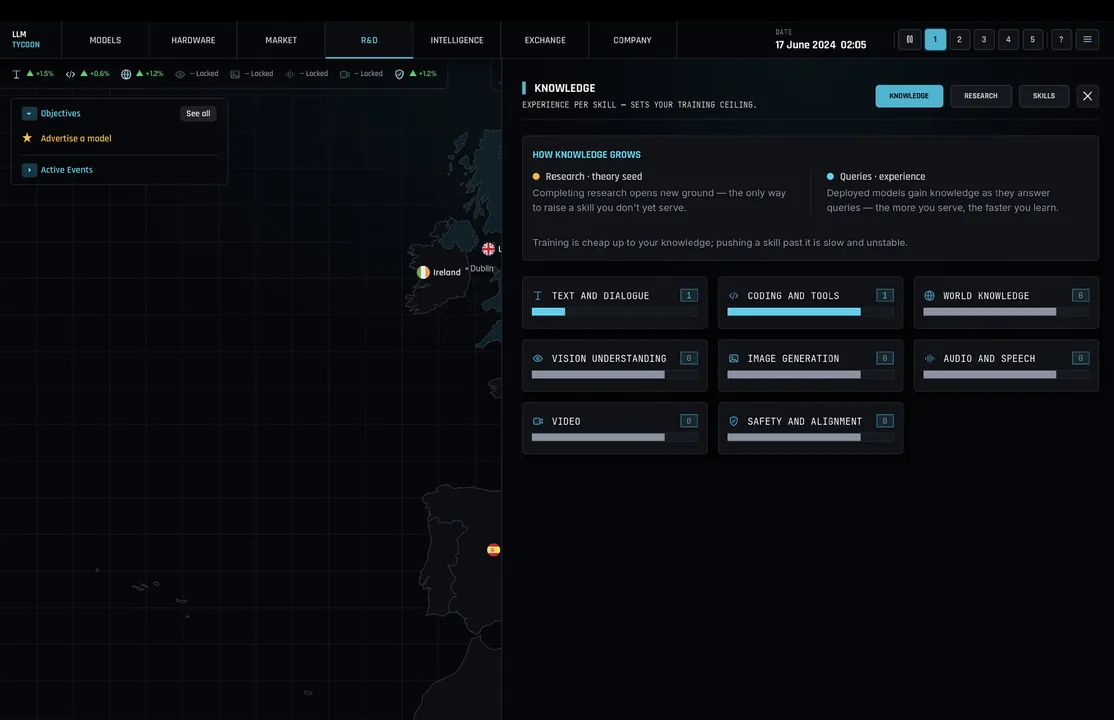Click the Spain flag marker on map
This screenshot has height=720, width=1114.
493,549
